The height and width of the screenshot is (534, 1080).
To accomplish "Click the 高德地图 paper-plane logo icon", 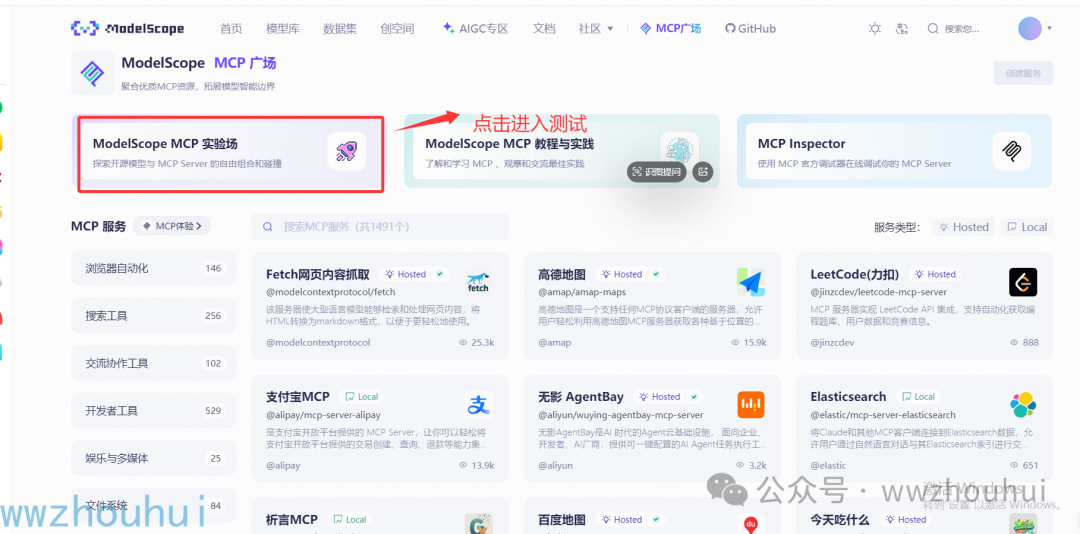I will tap(750, 282).
